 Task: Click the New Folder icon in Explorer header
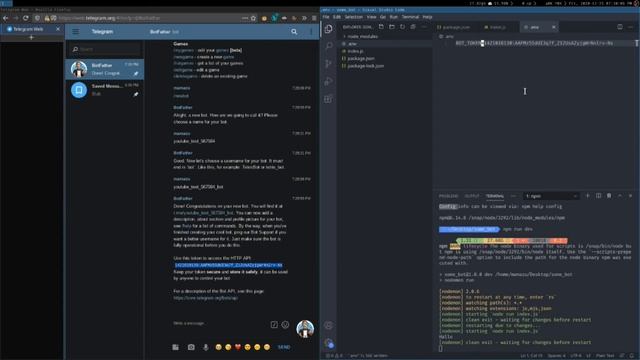pos(392,27)
